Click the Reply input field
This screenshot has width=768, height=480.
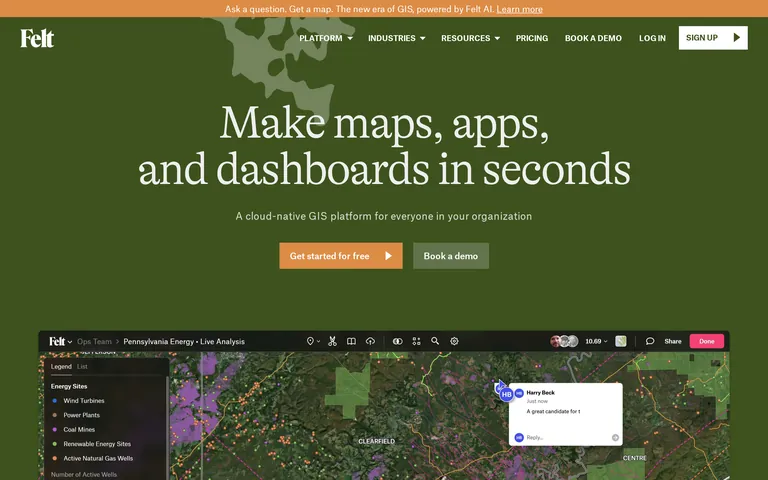(x=566, y=437)
